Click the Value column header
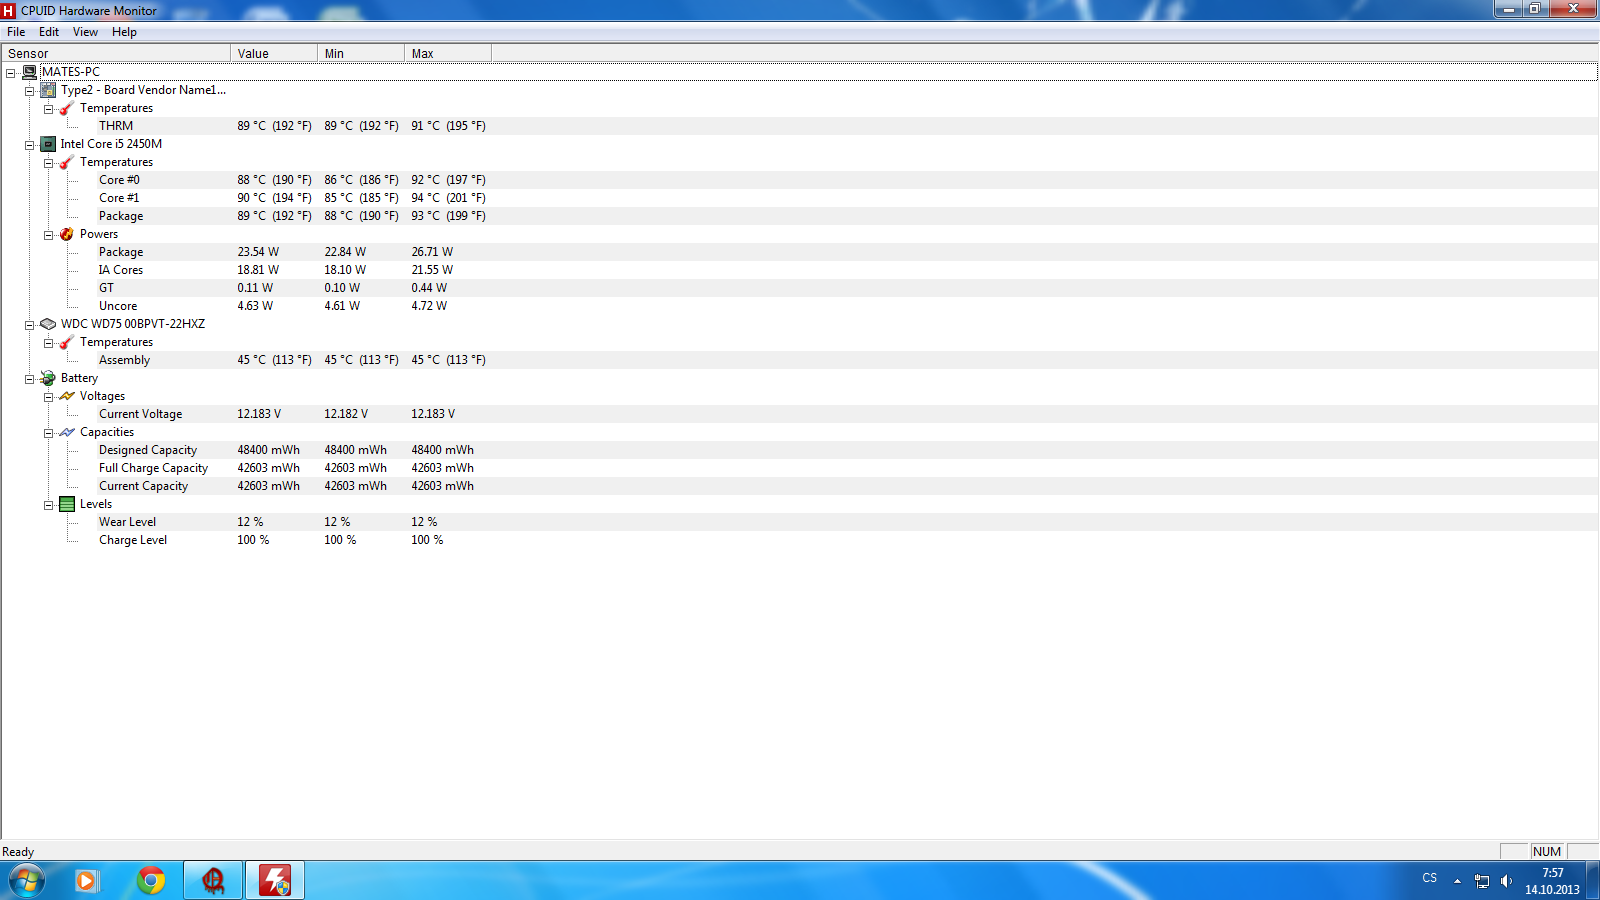The image size is (1600, 900). coord(274,54)
